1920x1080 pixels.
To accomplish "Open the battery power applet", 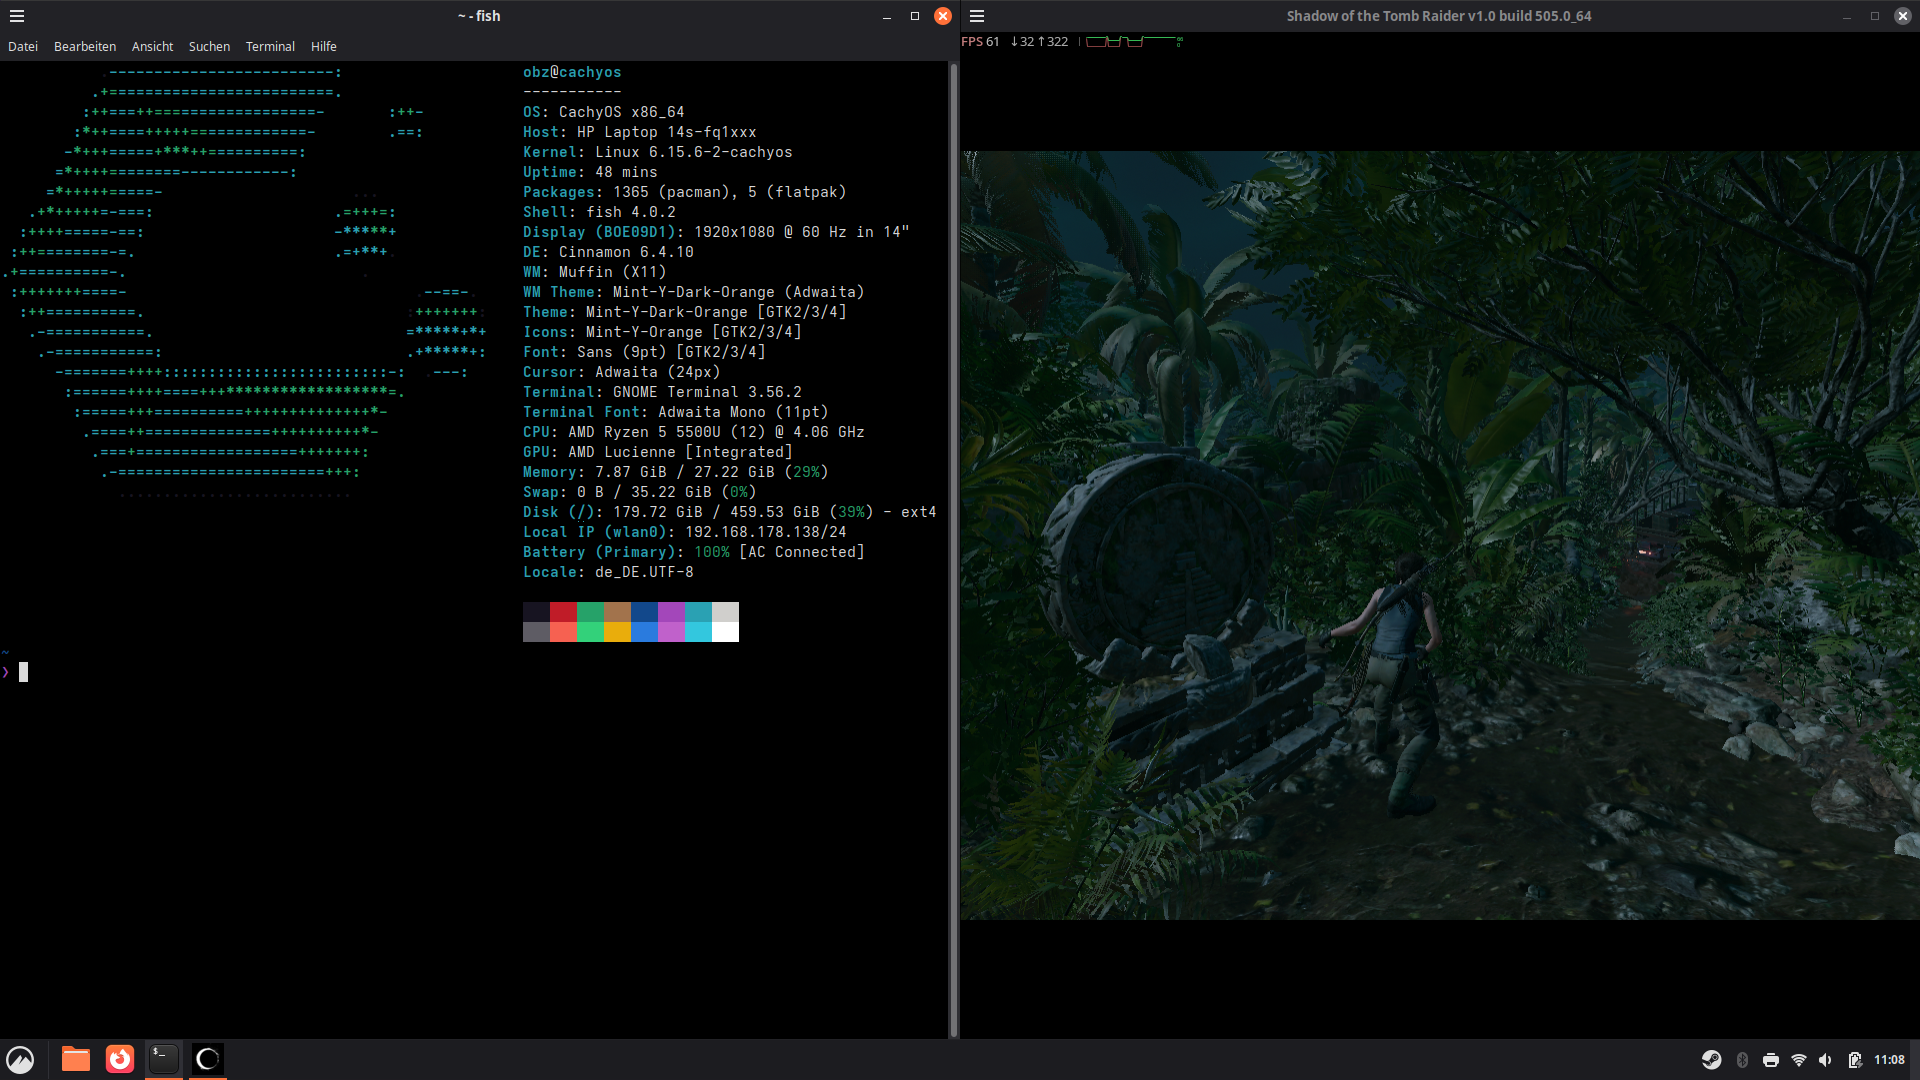I will (x=1855, y=1060).
